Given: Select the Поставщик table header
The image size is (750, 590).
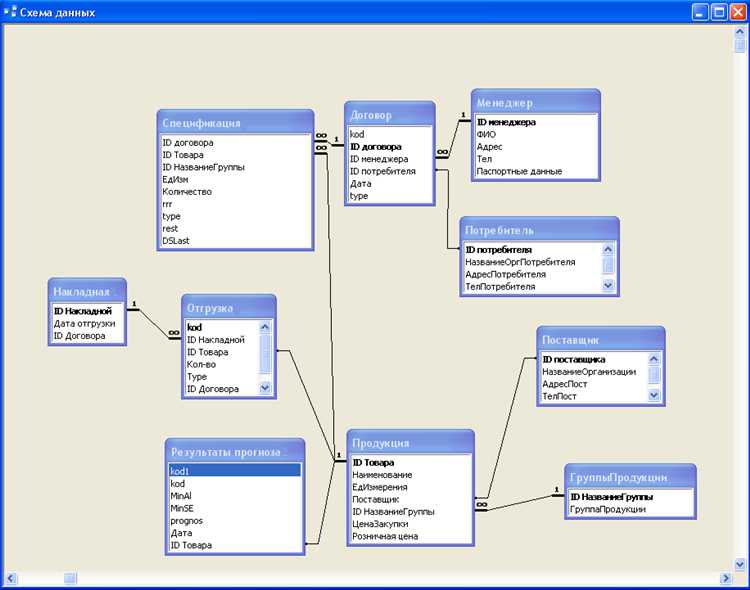Looking at the screenshot, I should click(600, 340).
